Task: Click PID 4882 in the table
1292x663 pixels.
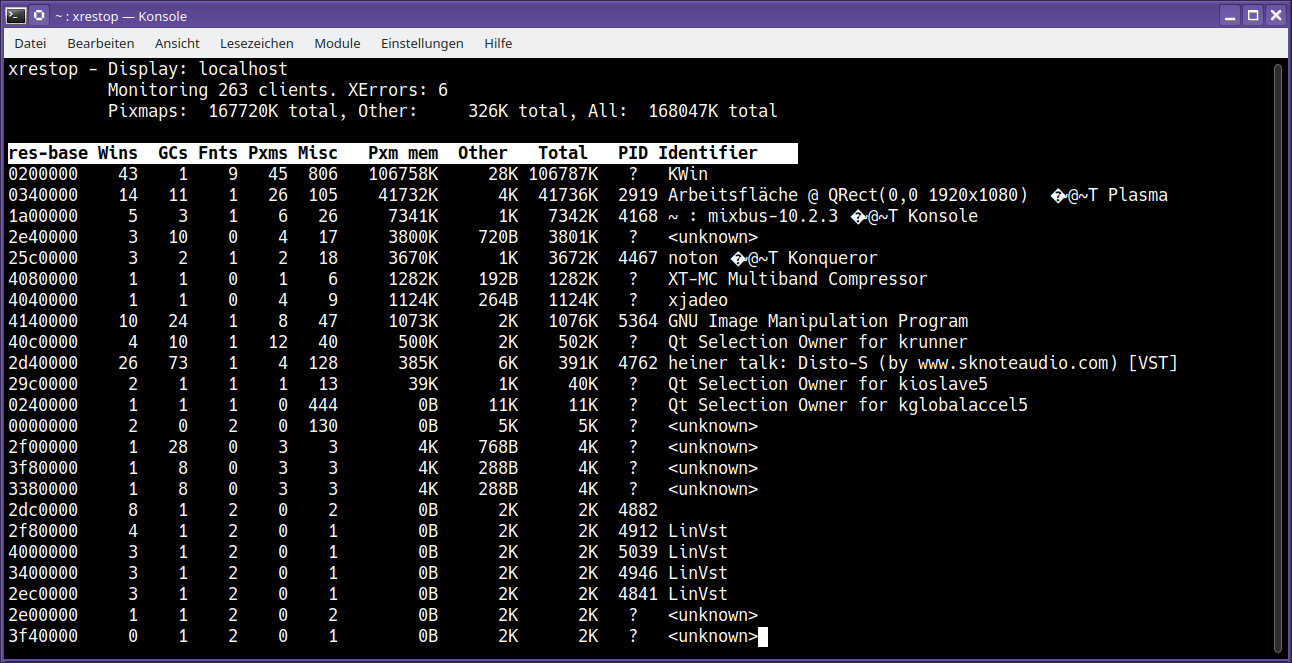Action: click(638, 510)
